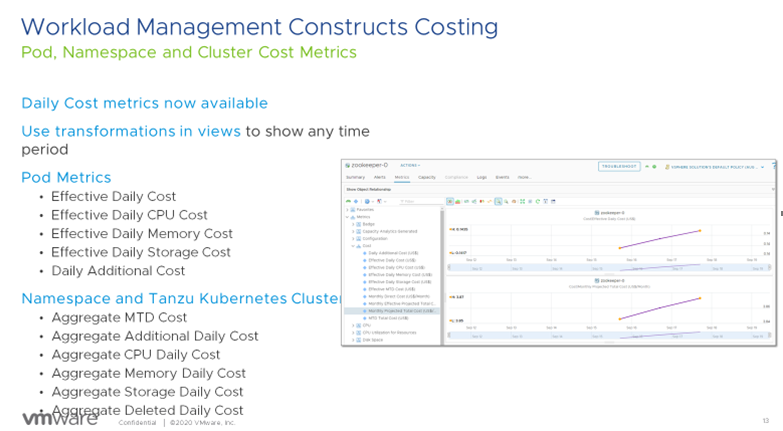
Task: Click the blue circular icon in tree toolbar
Action: coord(367,201)
